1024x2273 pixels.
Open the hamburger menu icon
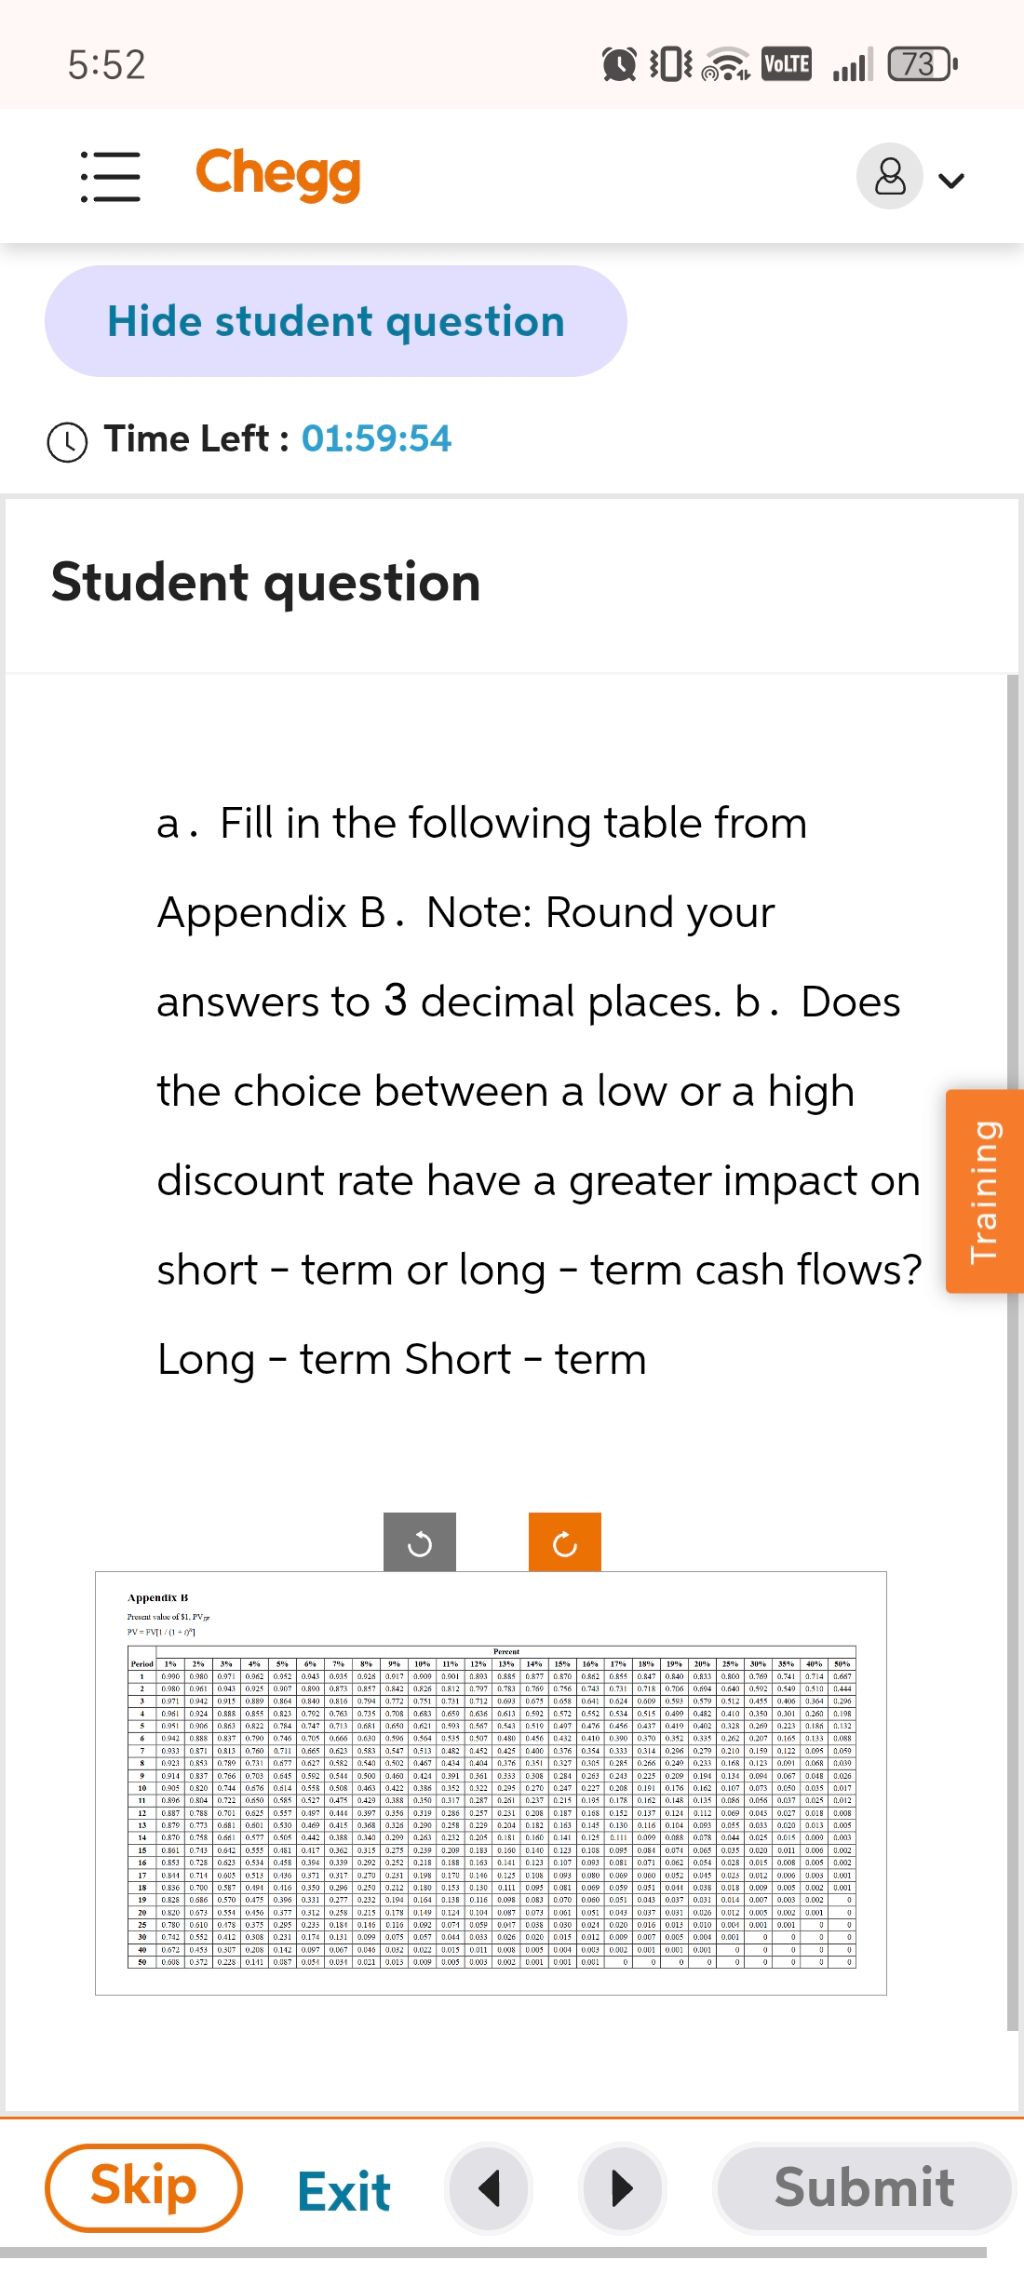coord(110,177)
